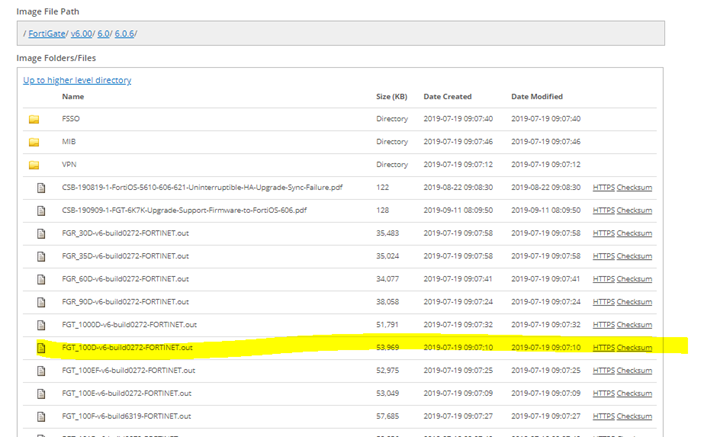The height and width of the screenshot is (437, 704).
Task: Click file icon for FGR_30D-v6-build0272-FORTINET.out
Action: click(41, 233)
